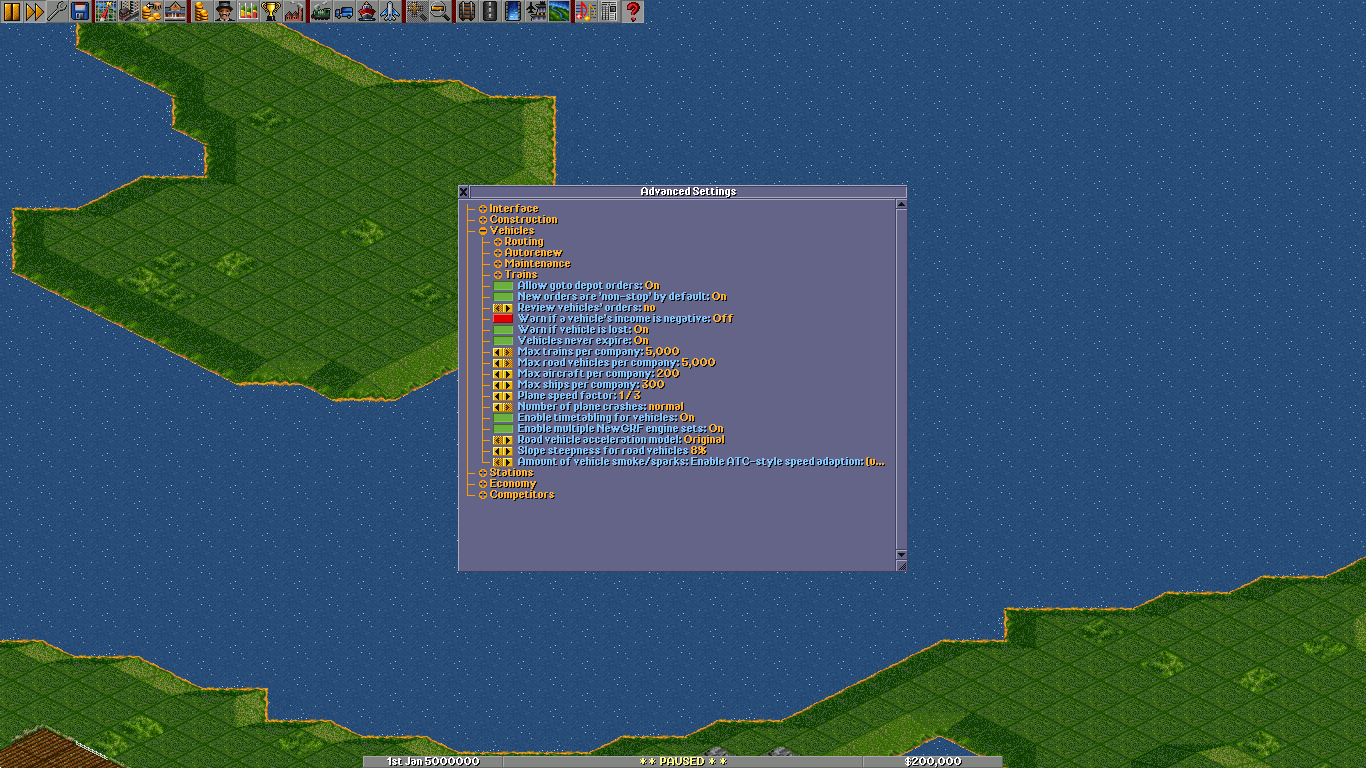The width and height of the screenshot is (1366, 768).
Task: Toggle New orders non-stop by default
Action: point(503,297)
